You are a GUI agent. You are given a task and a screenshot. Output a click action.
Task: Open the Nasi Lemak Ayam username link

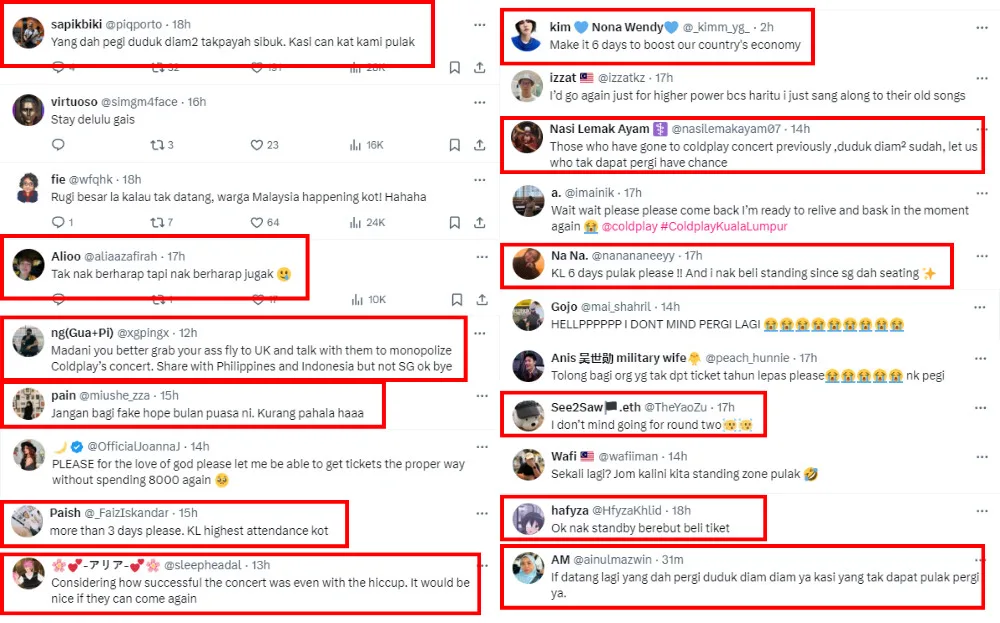click(599, 129)
